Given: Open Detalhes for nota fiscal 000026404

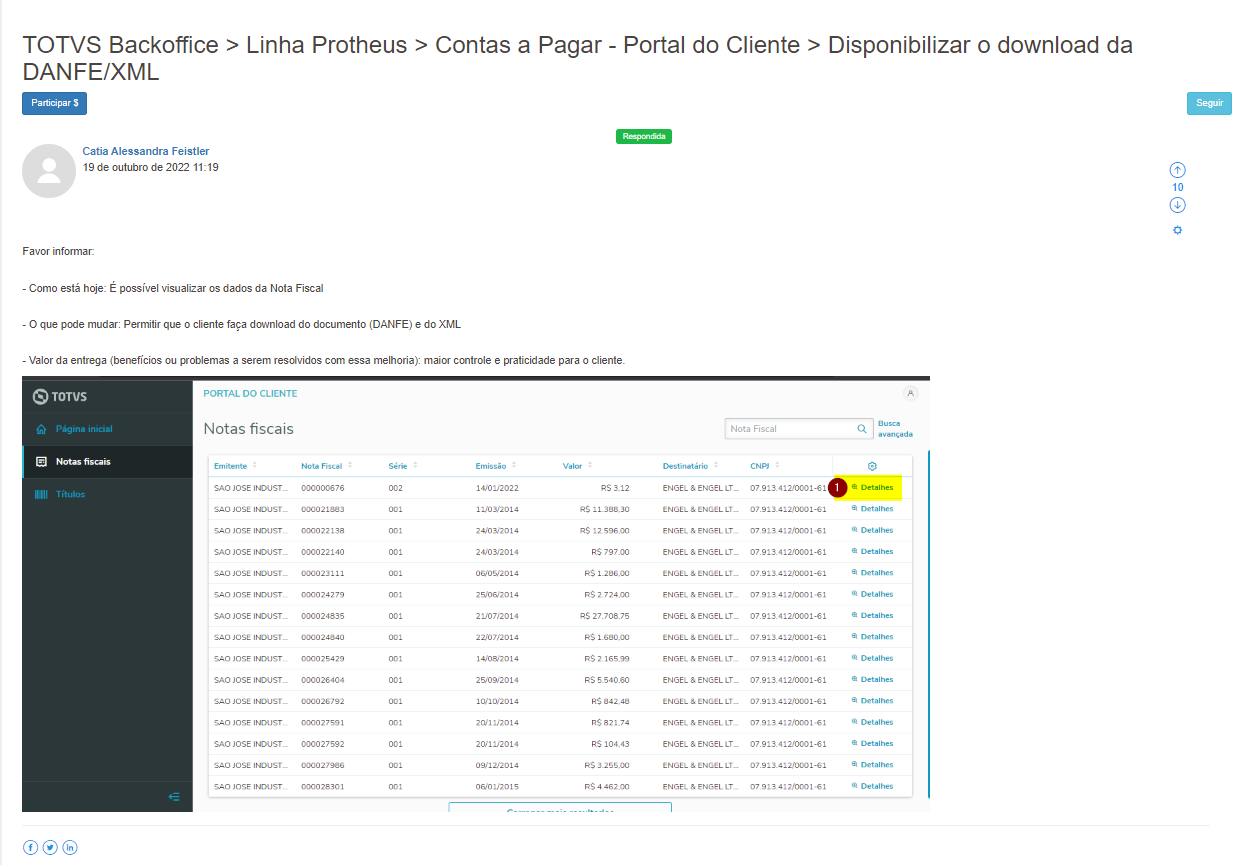Looking at the screenshot, I should [872, 680].
